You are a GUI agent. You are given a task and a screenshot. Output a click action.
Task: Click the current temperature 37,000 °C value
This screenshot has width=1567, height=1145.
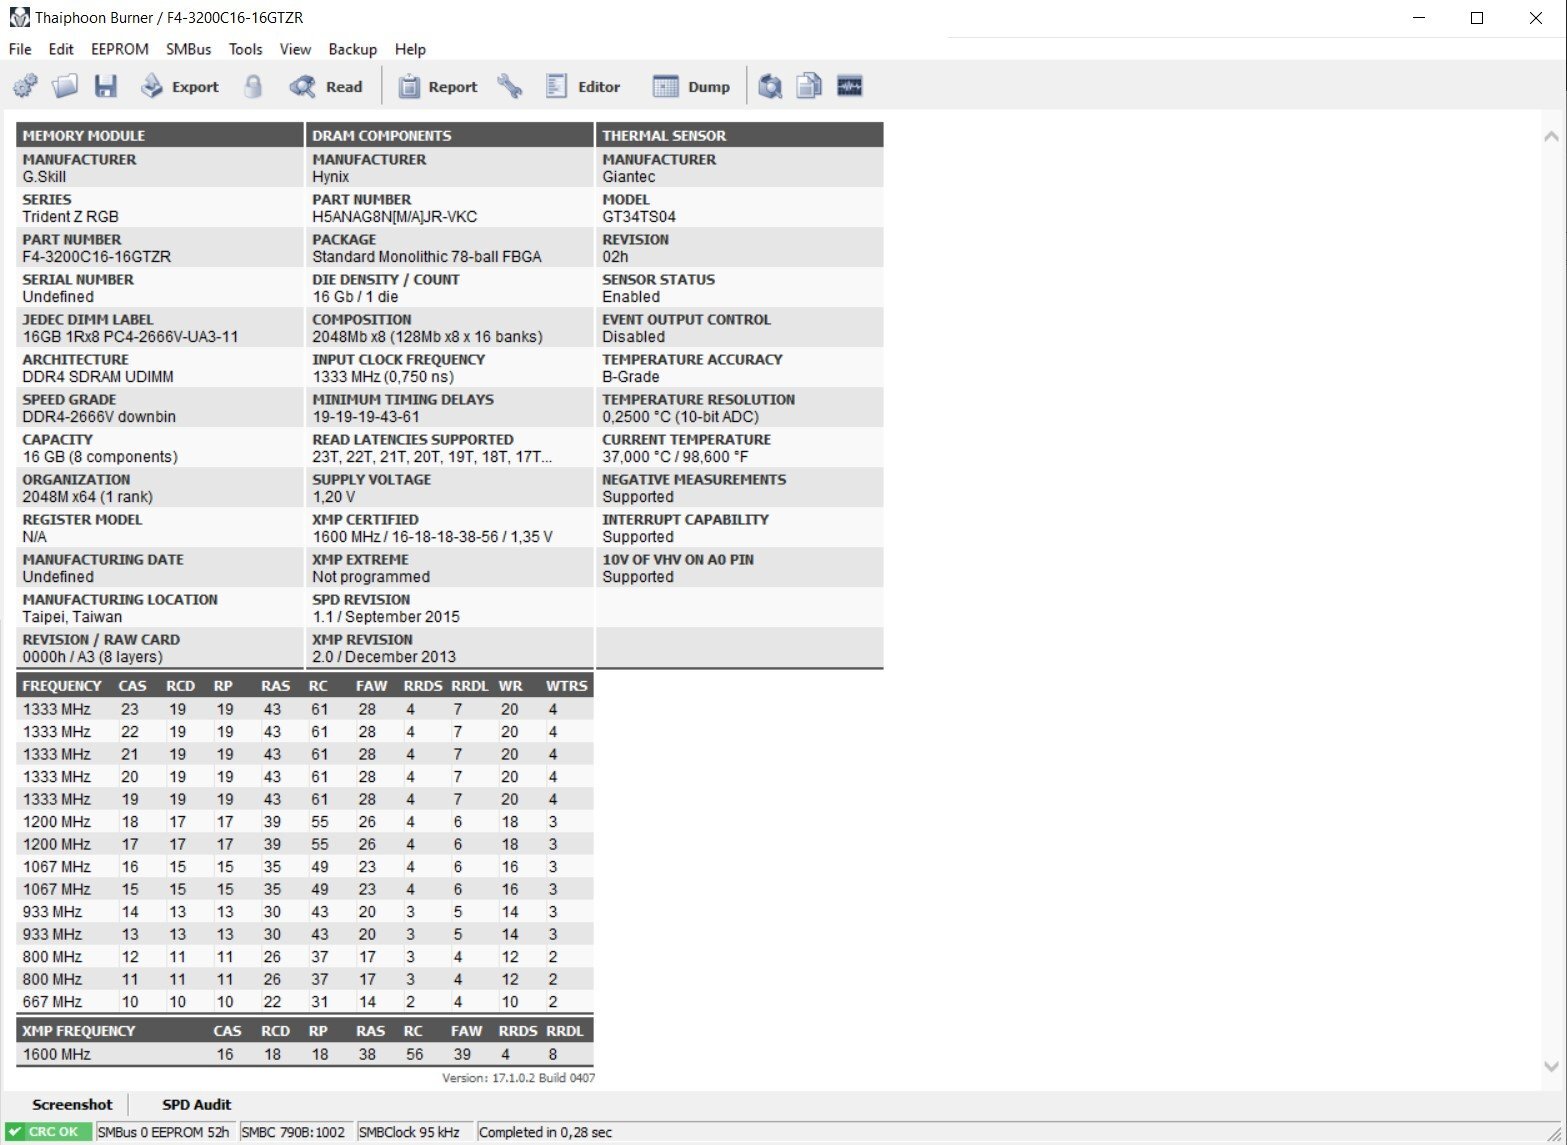pyautogui.click(x=675, y=457)
